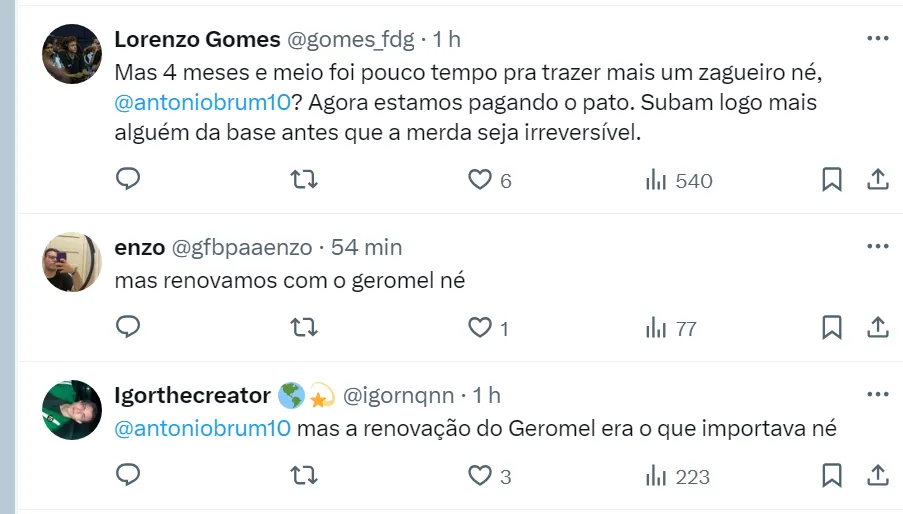Like Lorenzo Gomes's tweet
This screenshot has height=514, width=903.
480,180
